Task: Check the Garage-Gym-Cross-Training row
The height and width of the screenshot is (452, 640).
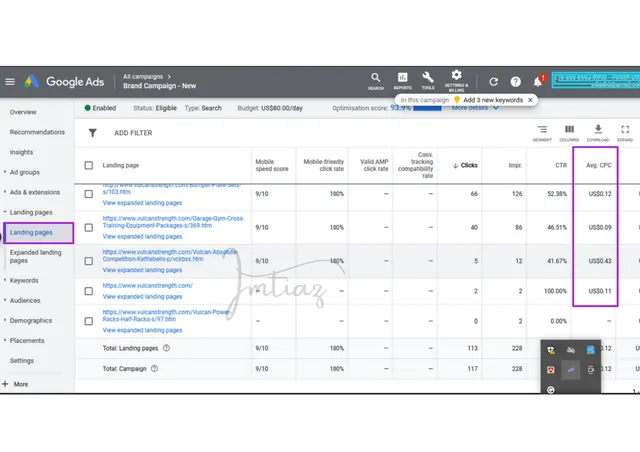Action: pyautogui.click(x=89, y=227)
